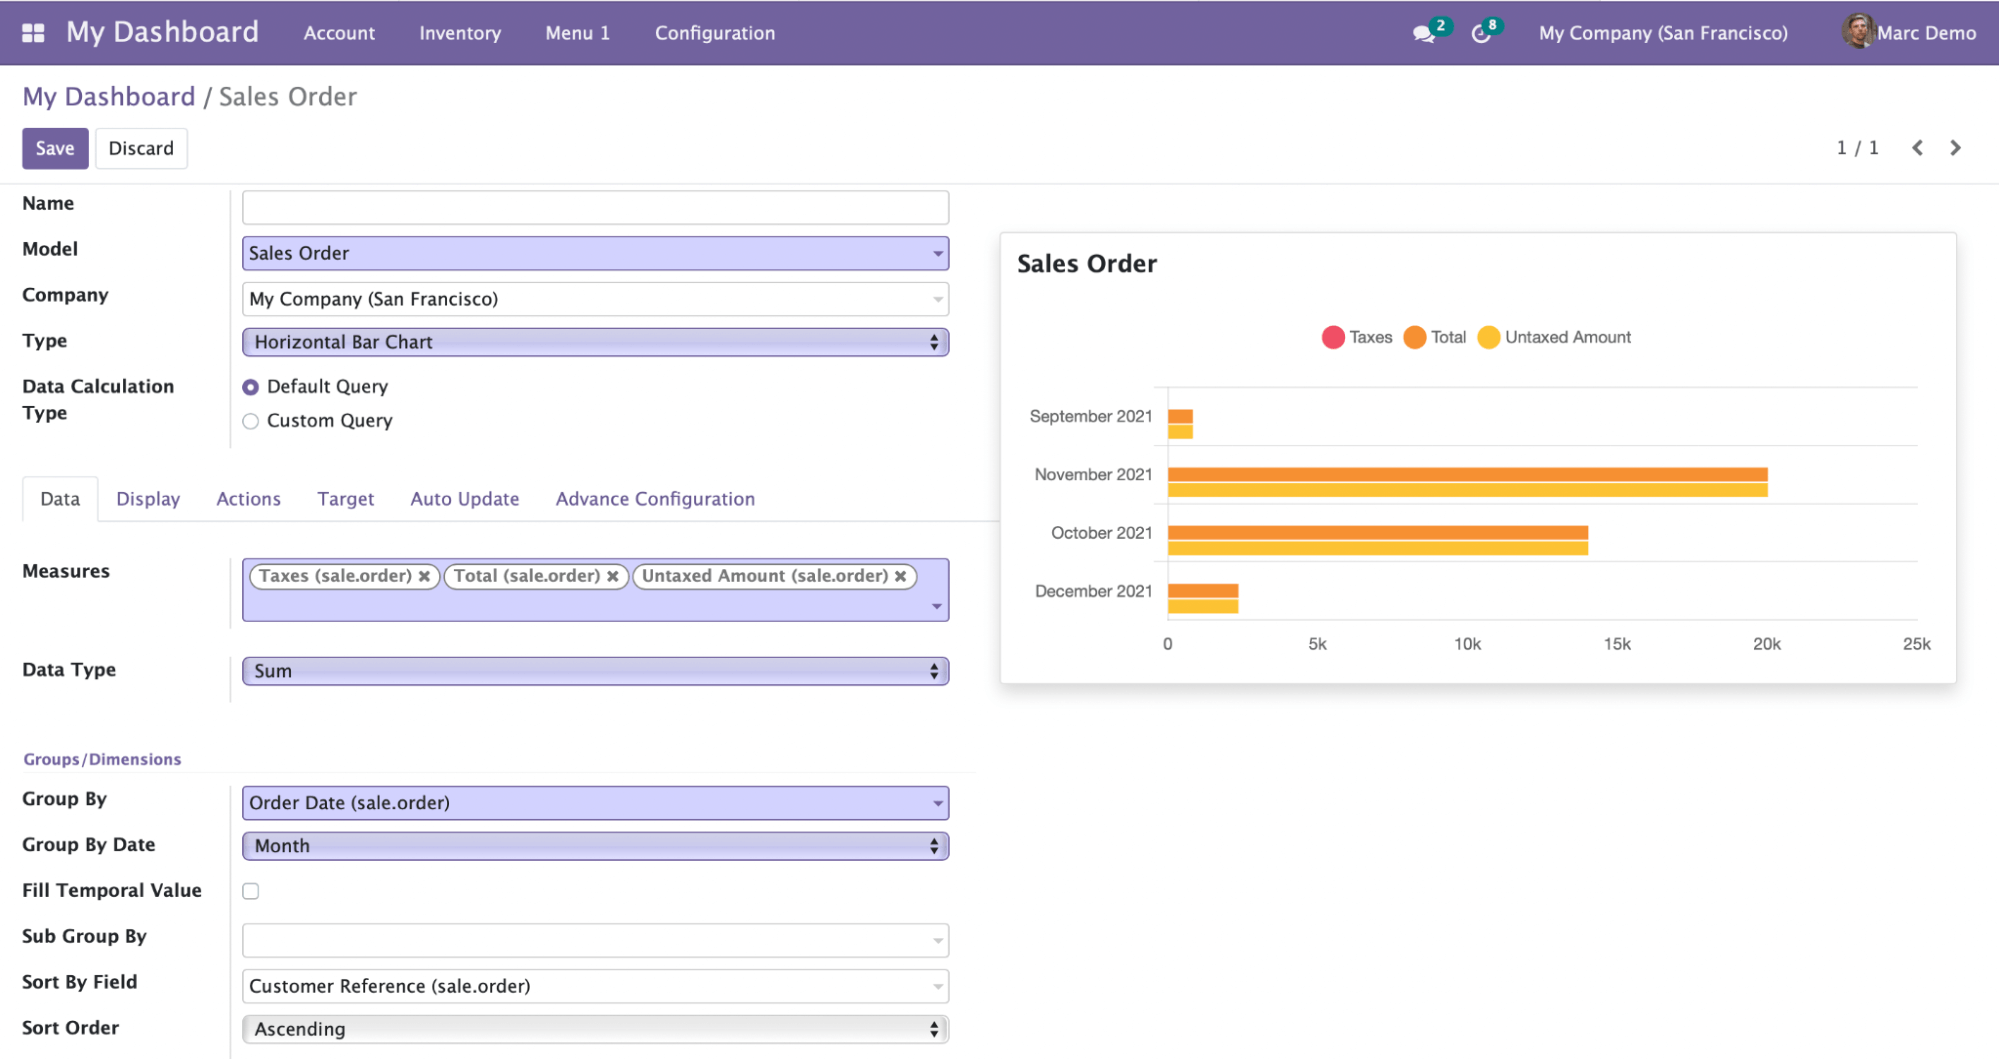Open the Sub Group By dropdown
This screenshot has height=1060, width=1999.
(x=595, y=940)
